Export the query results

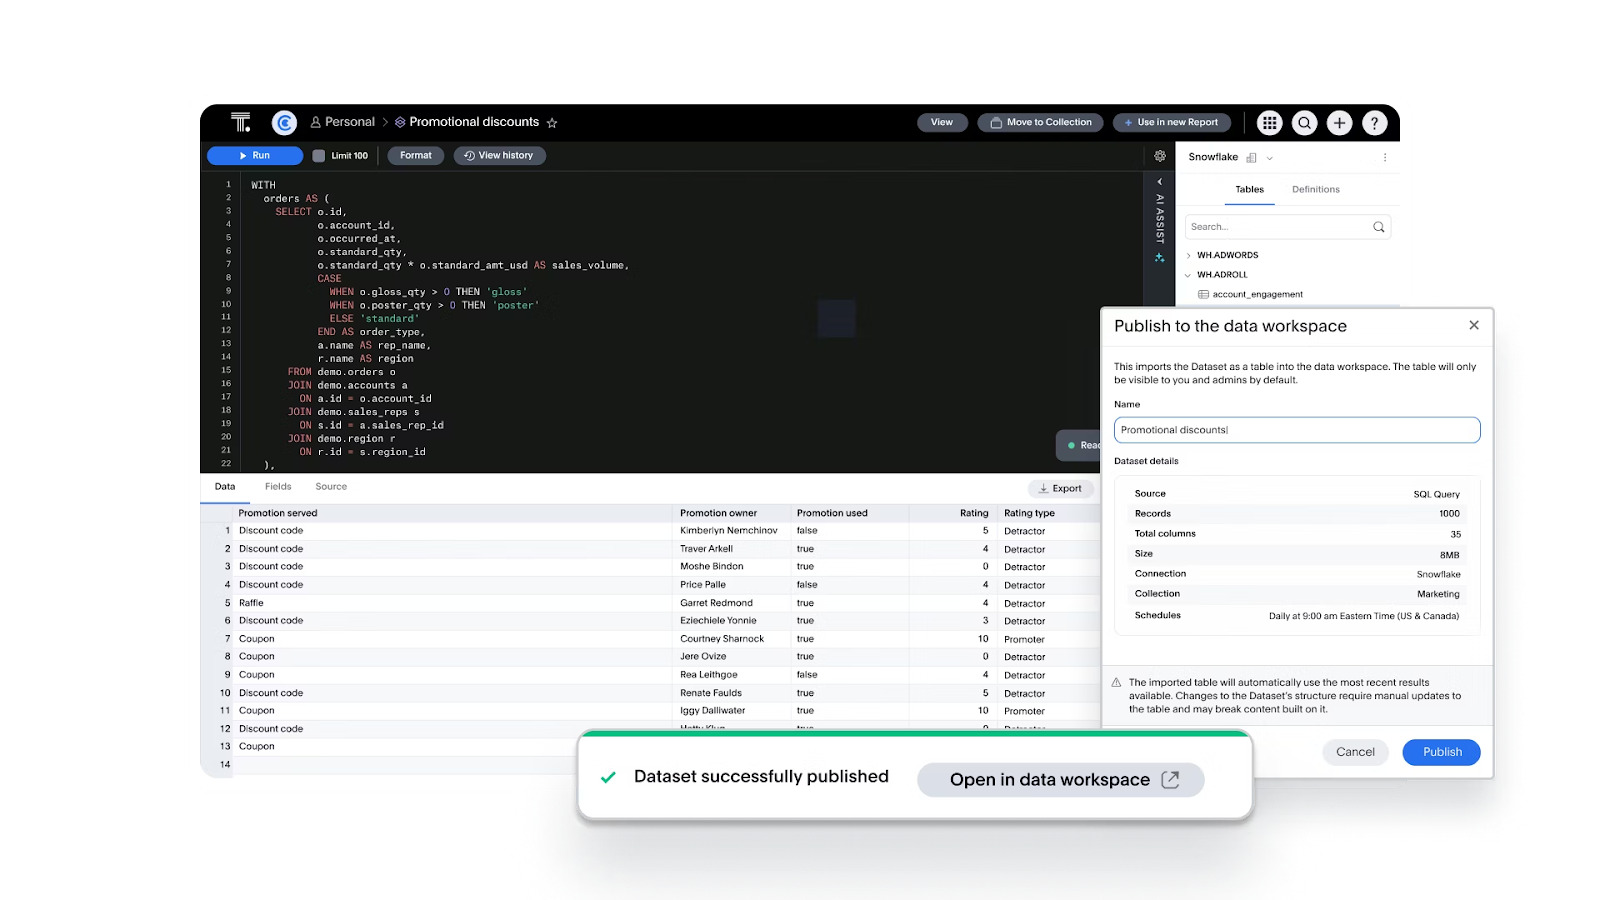coord(1061,489)
